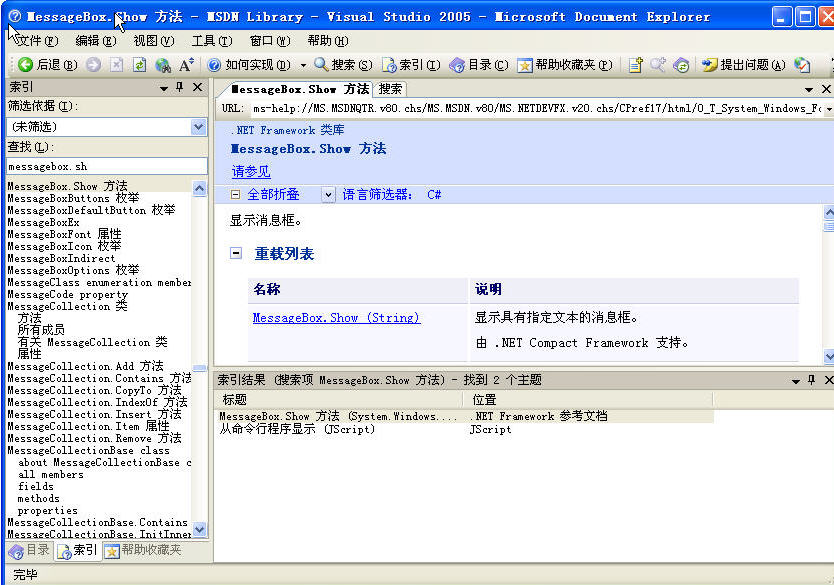The height and width of the screenshot is (585, 834).
Task: Open the 语言筛选器 language filter dropdown
Action: point(328,195)
